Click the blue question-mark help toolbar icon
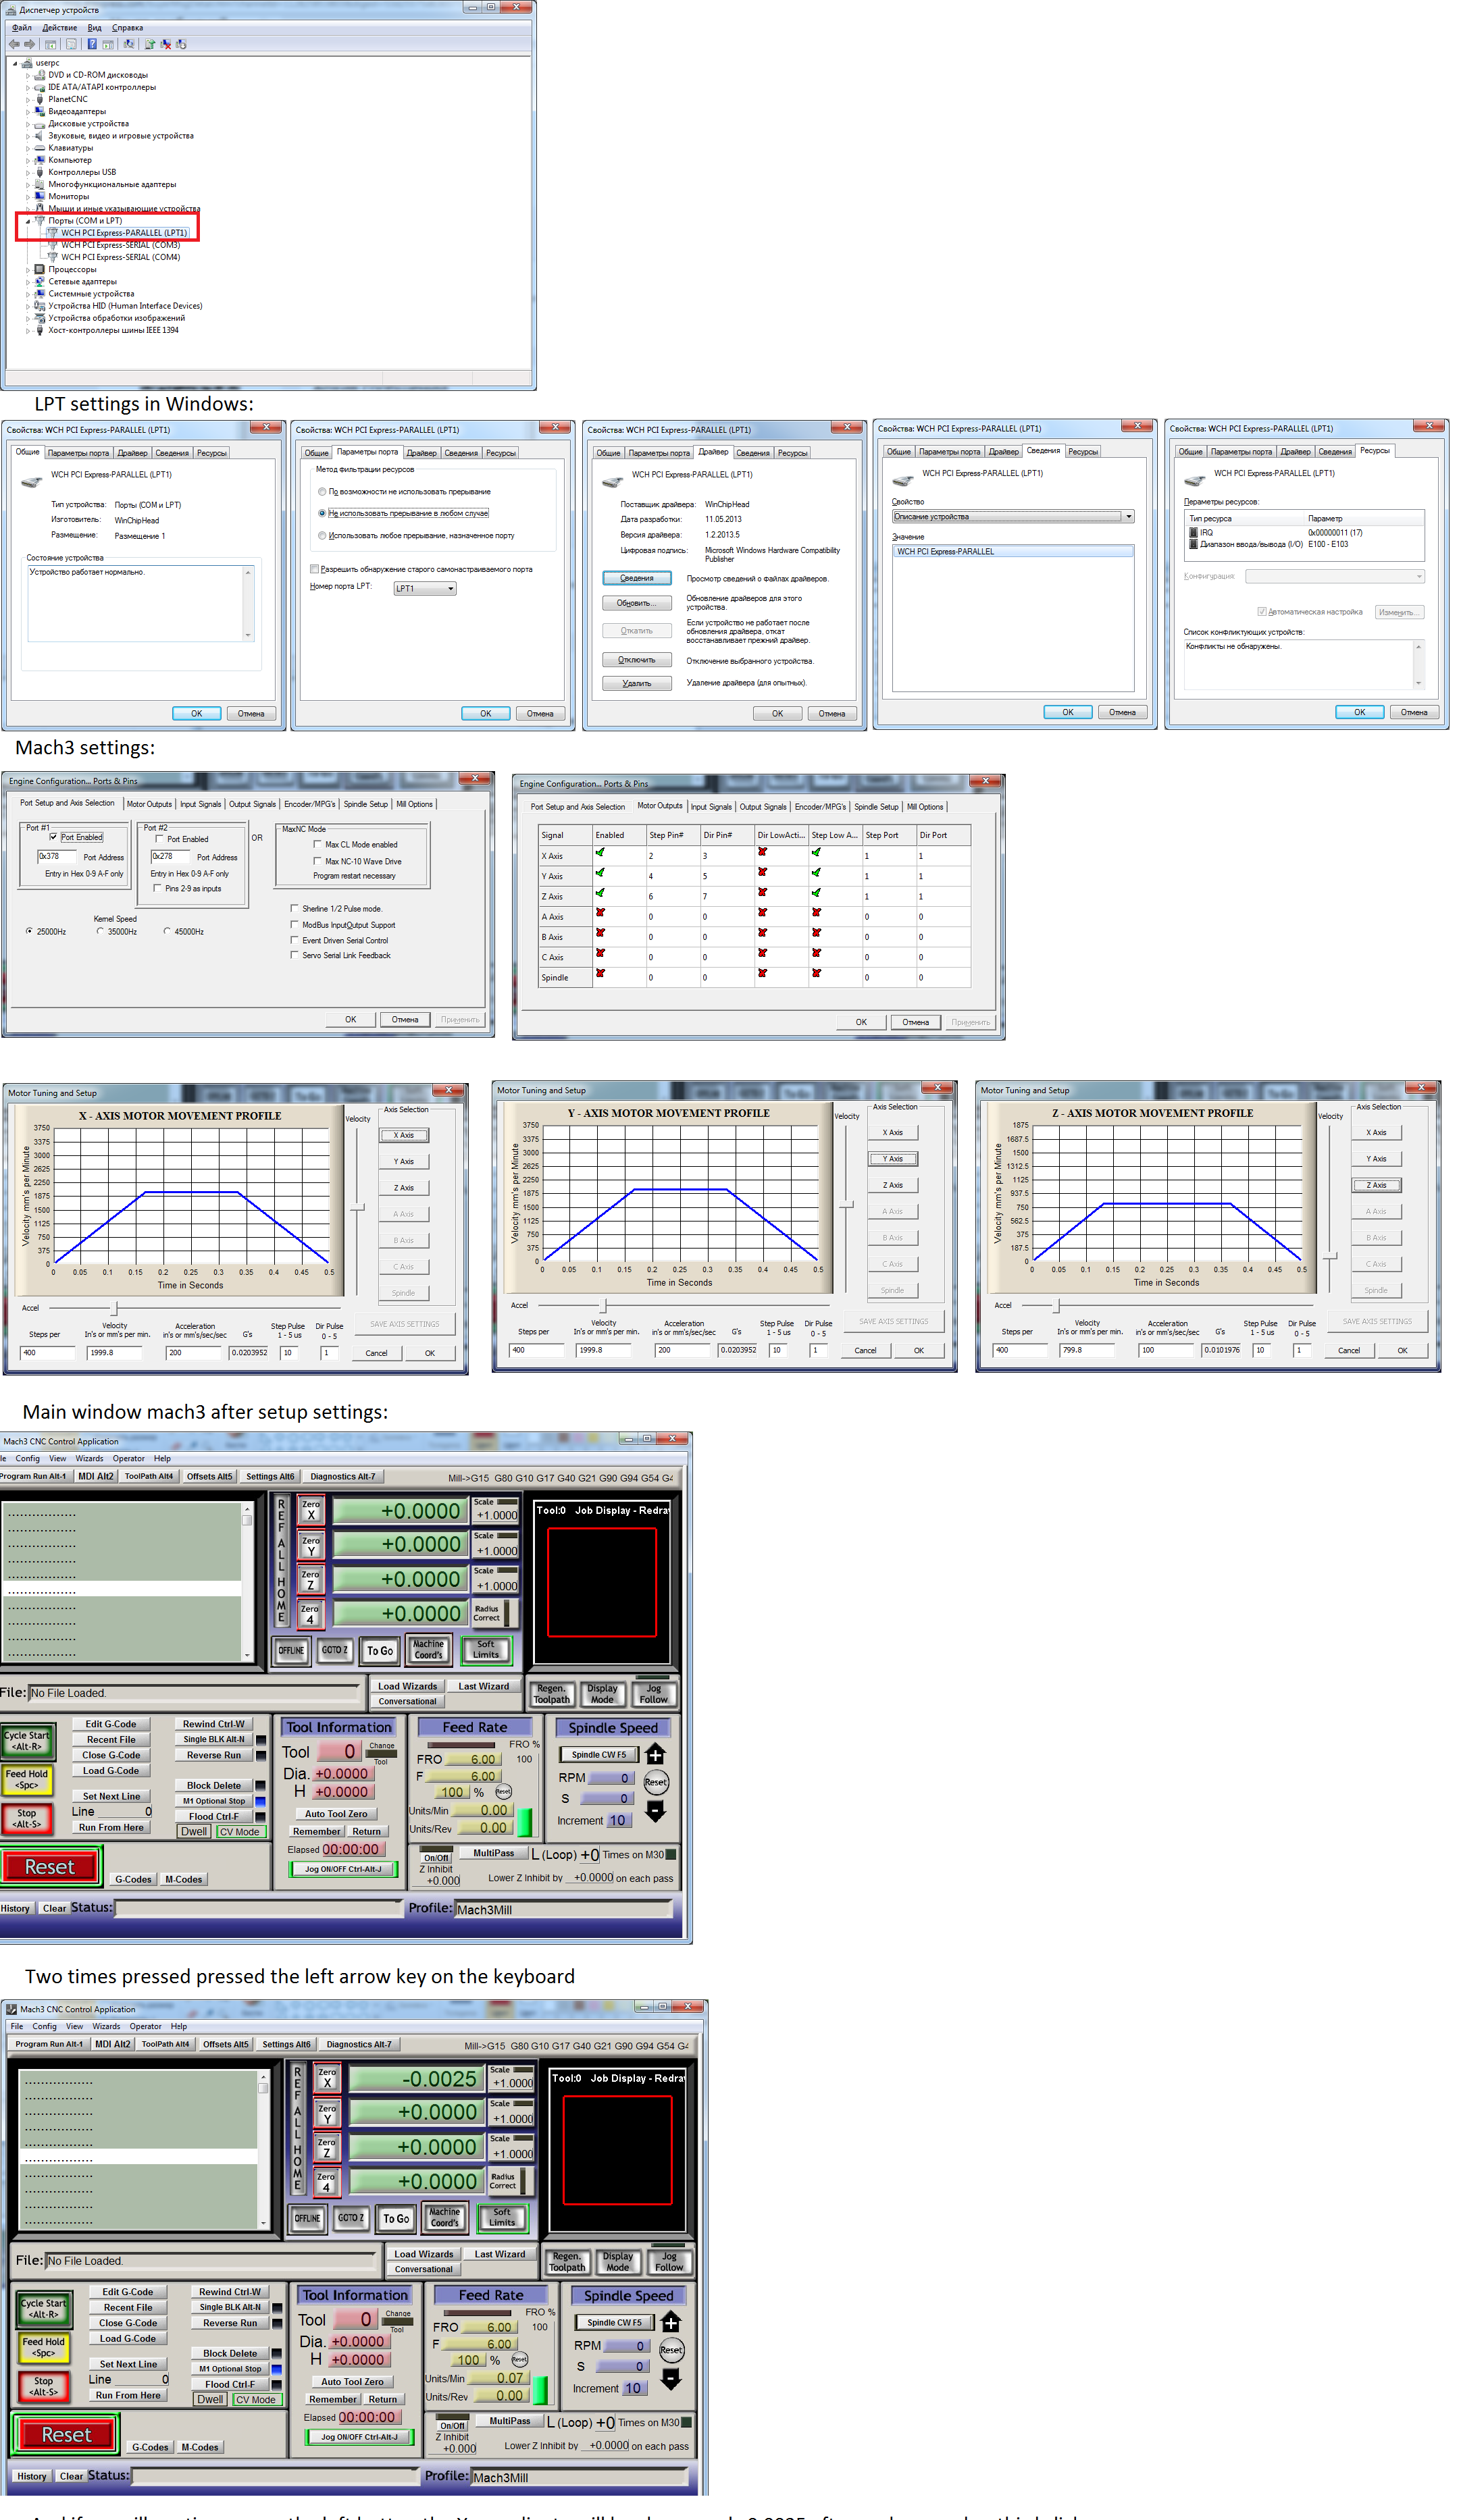This screenshot has width=1459, height=2520. [92, 44]
